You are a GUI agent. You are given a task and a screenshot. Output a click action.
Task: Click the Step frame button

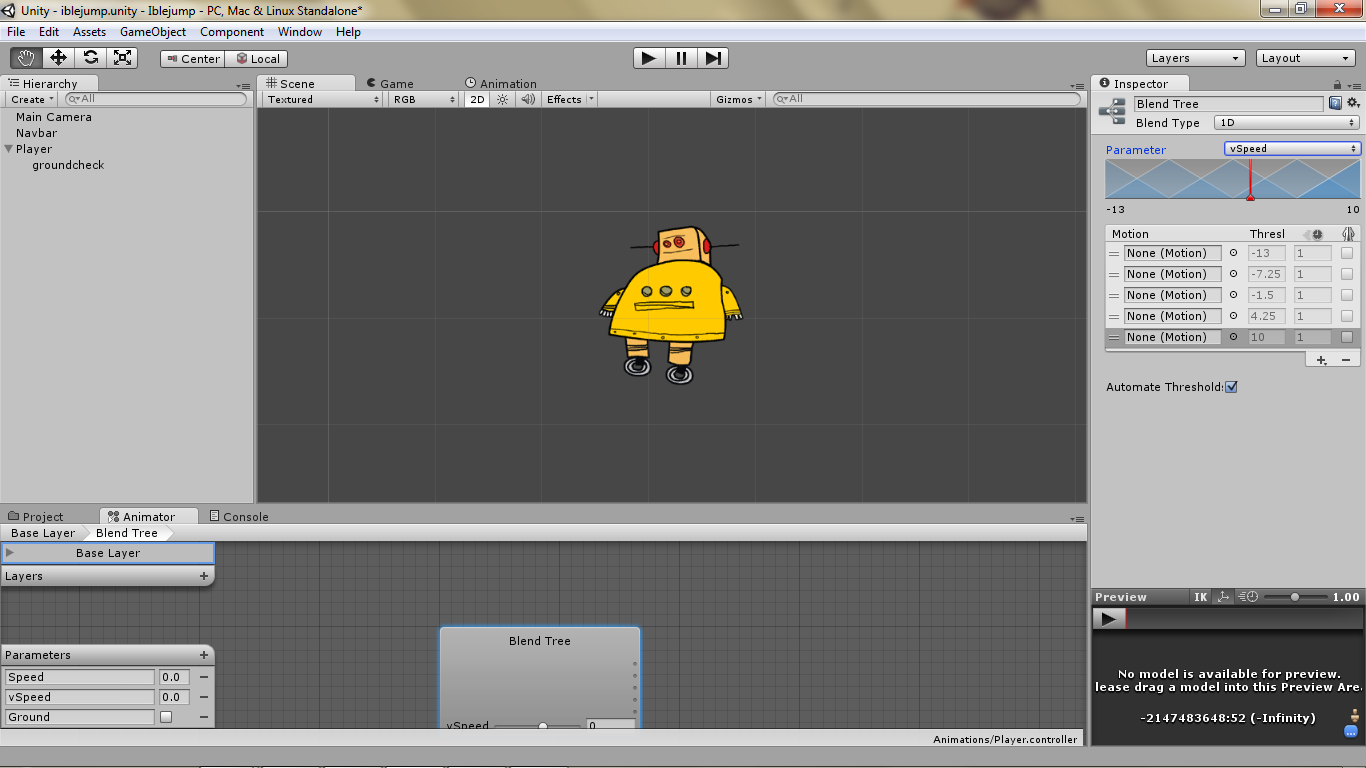point(713,58)
